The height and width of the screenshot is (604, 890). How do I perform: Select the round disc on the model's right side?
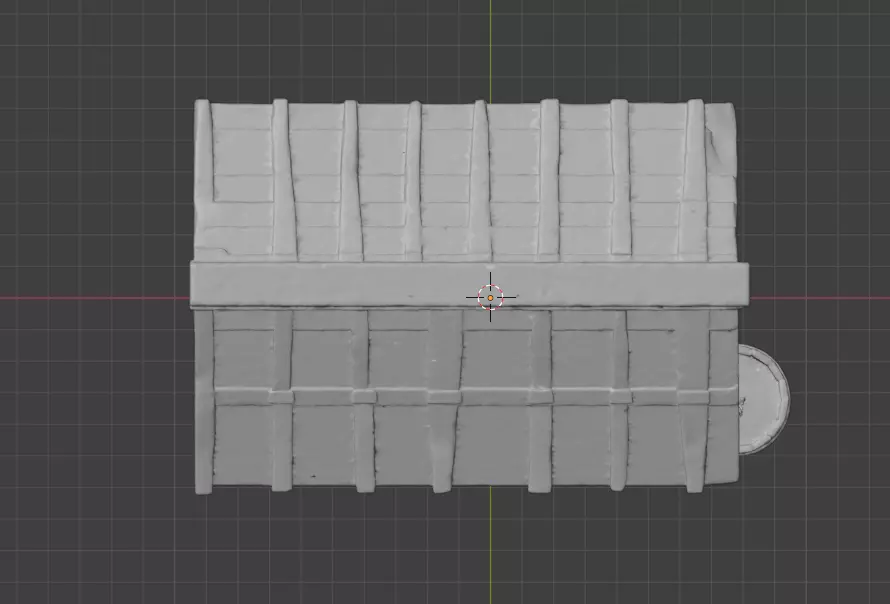tap(763, 399)
